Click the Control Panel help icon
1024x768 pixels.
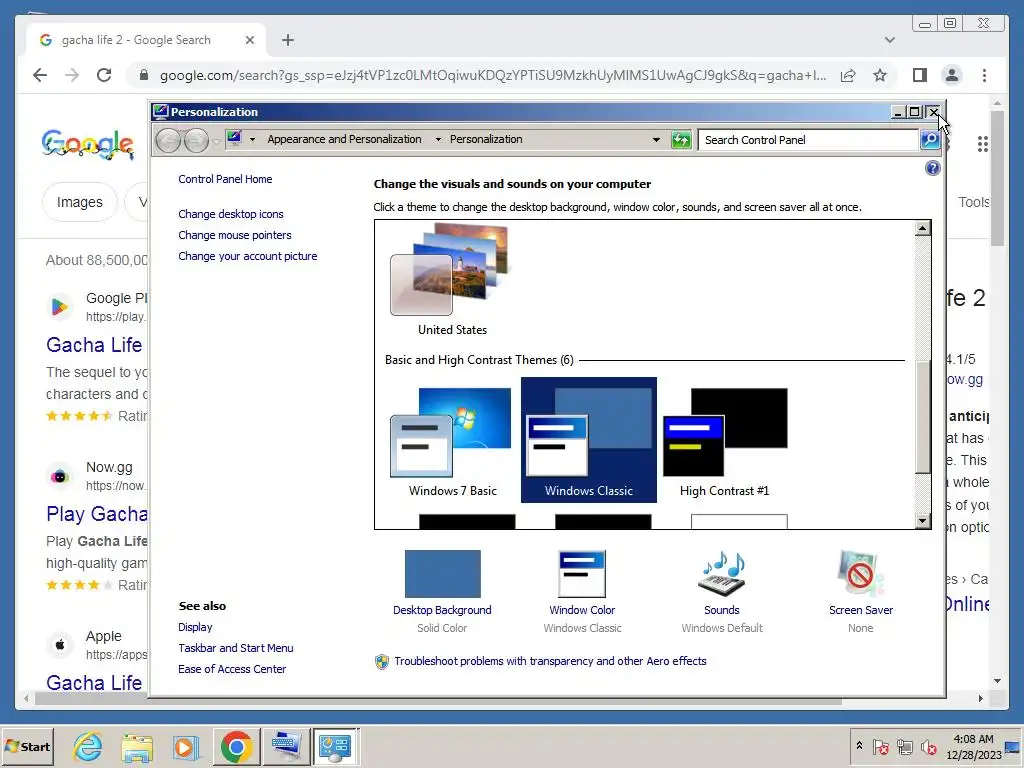coord(933,168)
